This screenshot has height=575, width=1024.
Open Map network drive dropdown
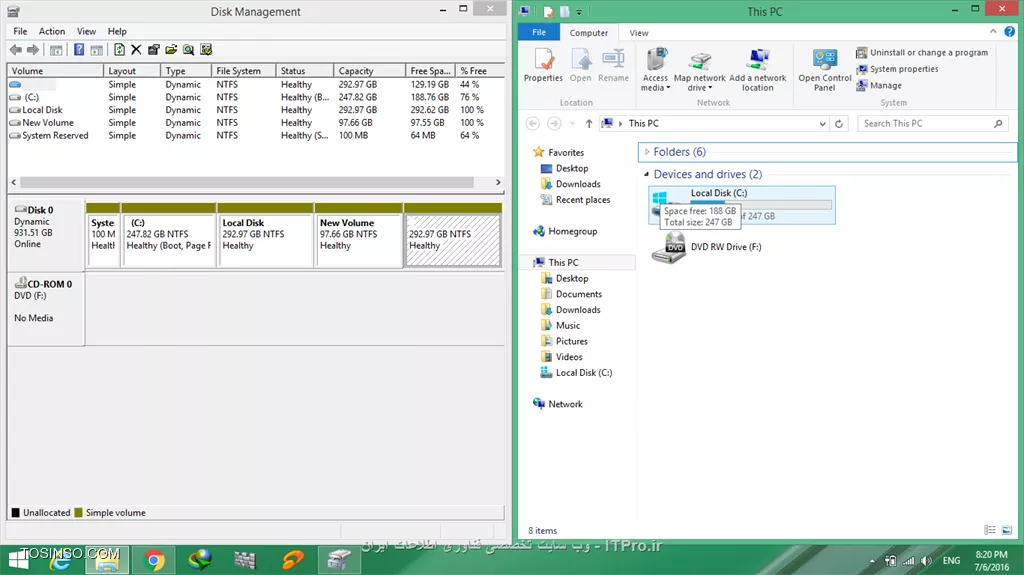click(699, 70)
